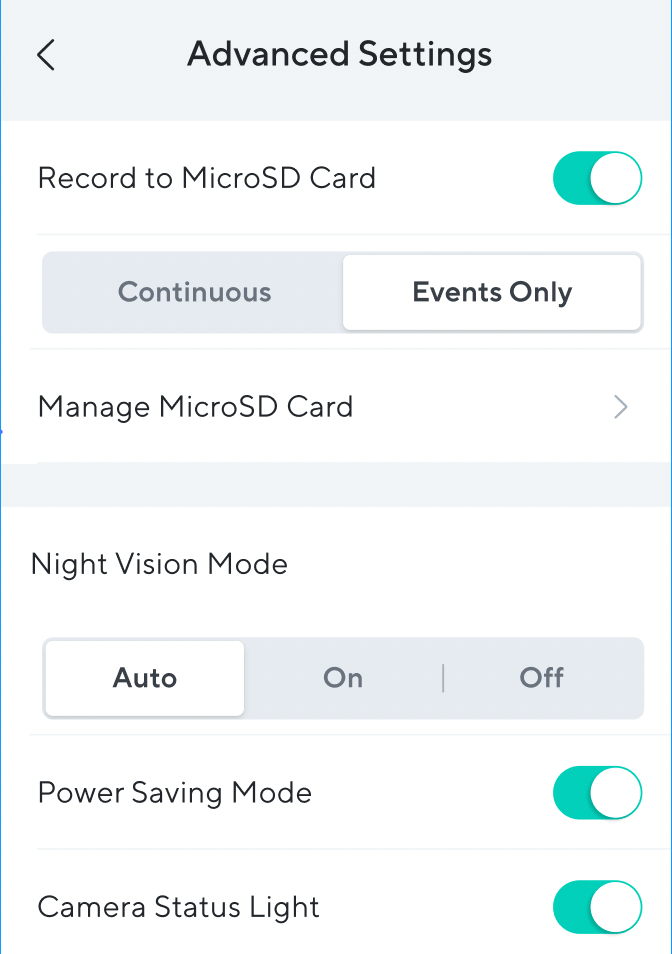This screenshot has height=954, width=672.
Task: Switch to Continuous mode for MicroSD recording
Action: [x=194, y=292]
